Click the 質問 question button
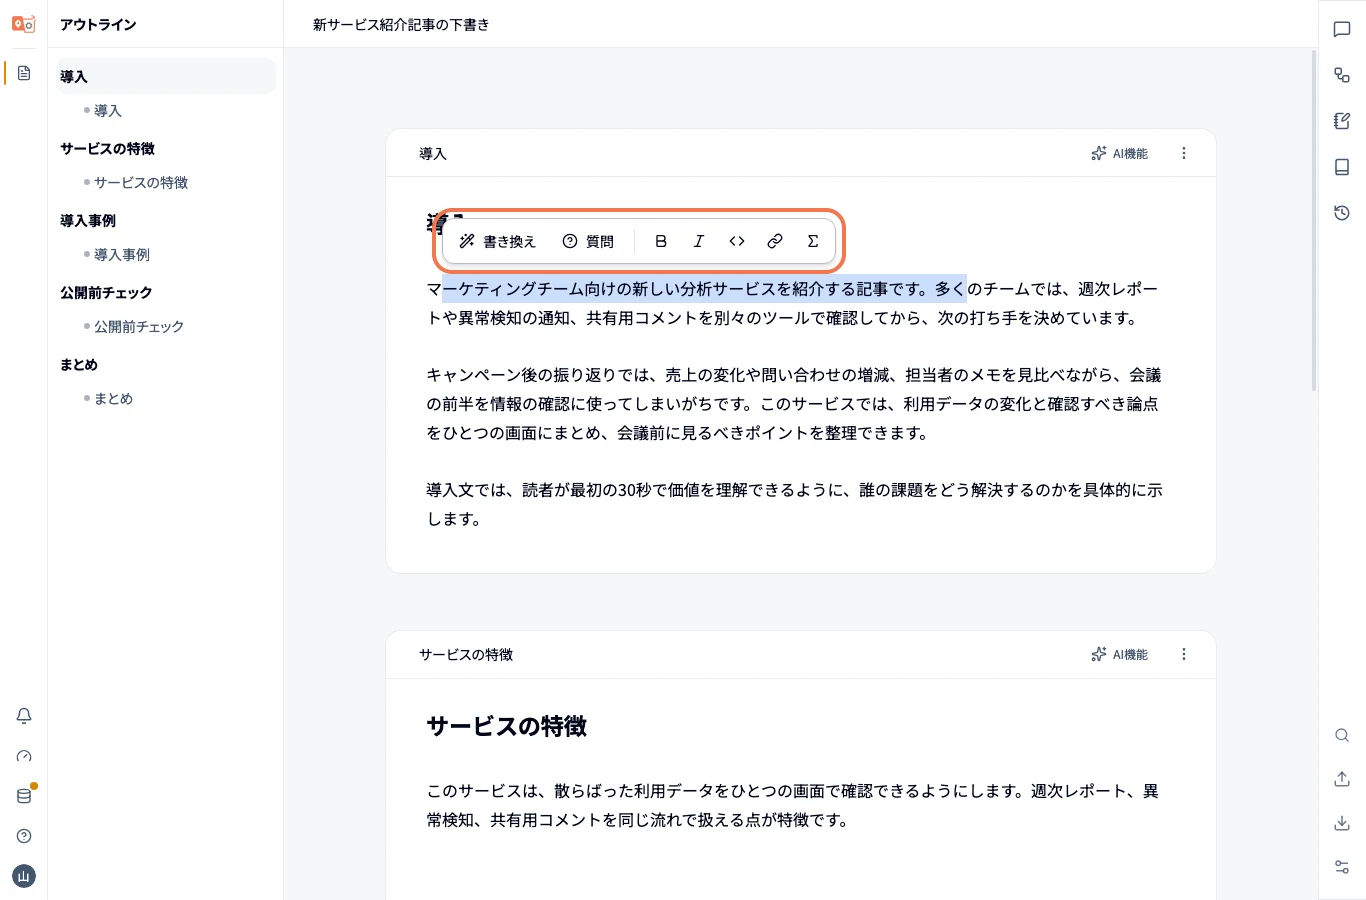Image resolution: width=1366 pixels, height=900 pixels. (588, 241)
